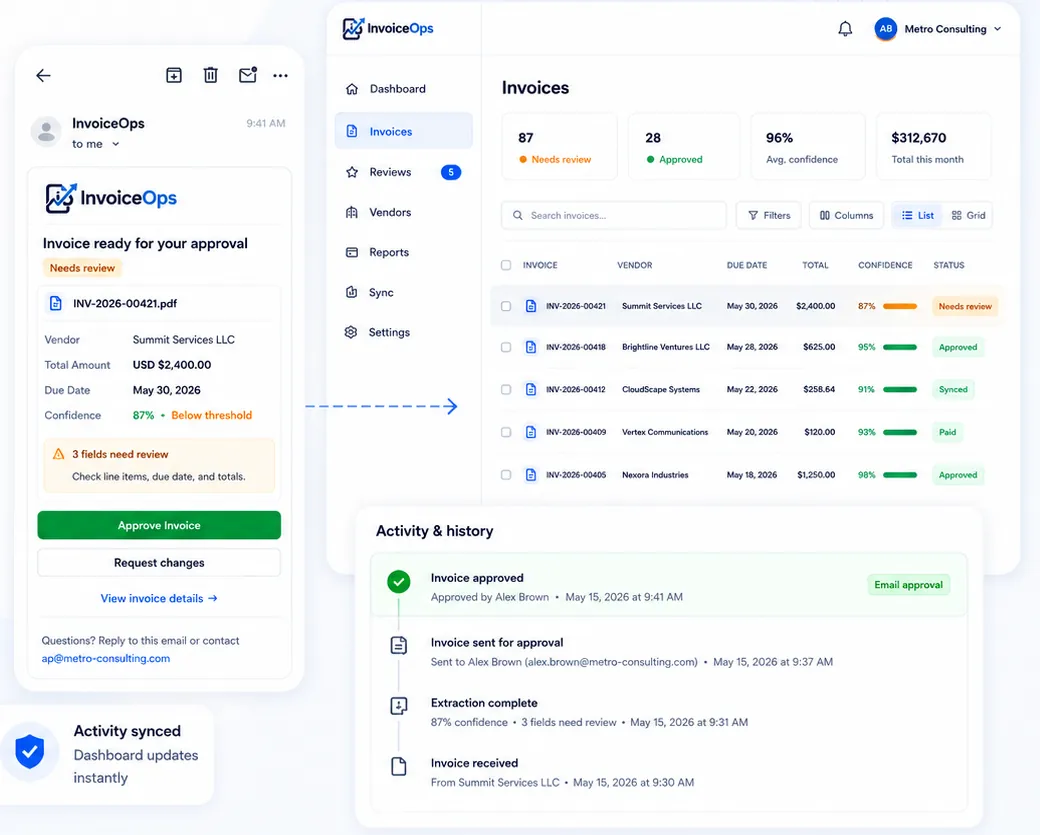1040x835 pixels.
Task: Click the document icon of INV-2026-00412 row
Action: [531, 389]
